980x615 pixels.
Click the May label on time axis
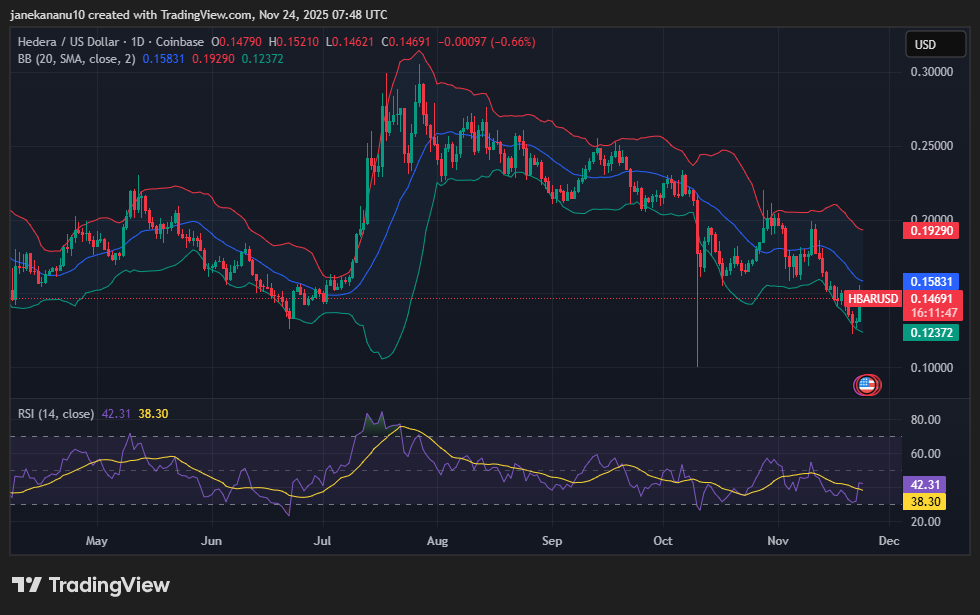[x=96, y=541]
